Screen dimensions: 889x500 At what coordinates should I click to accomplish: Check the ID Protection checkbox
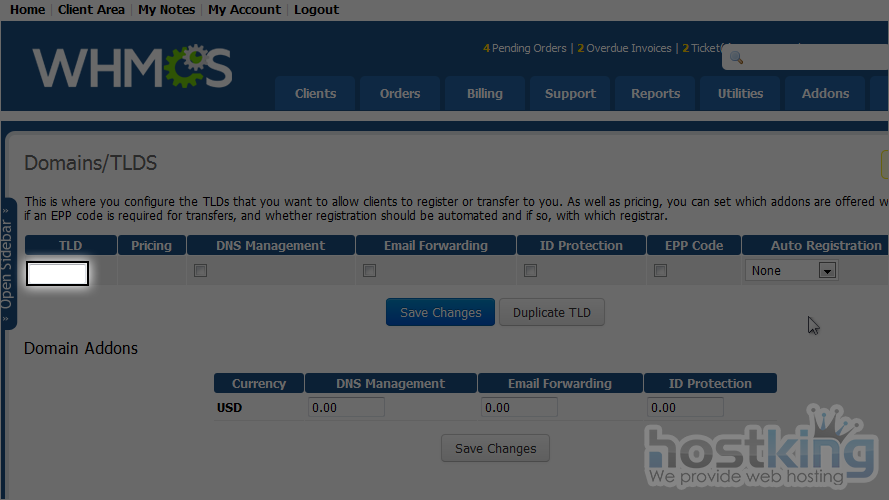click(x=530, y=271)
